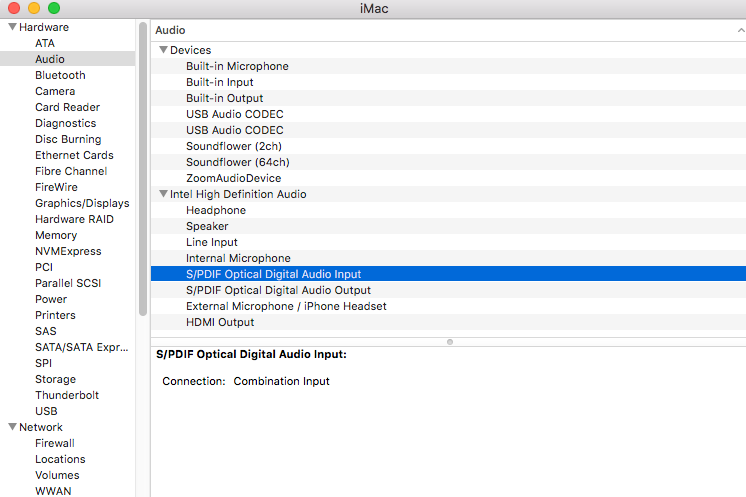746x497 pixels.
Task: Click the Combination Input connection value
Action: [x=282, y=381]
